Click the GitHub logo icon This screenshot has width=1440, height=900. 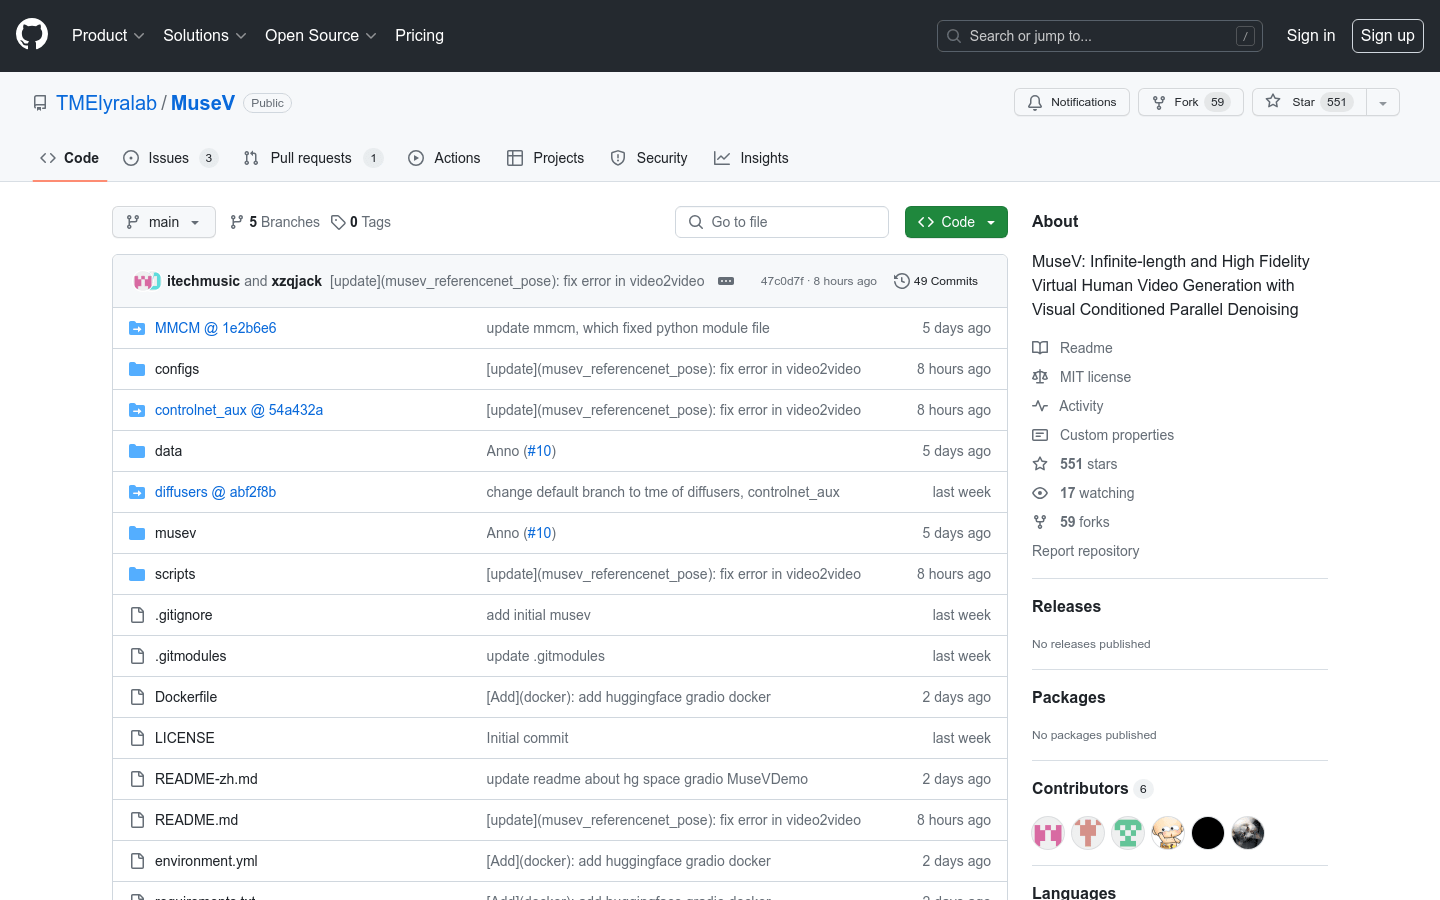pos(31,33)
